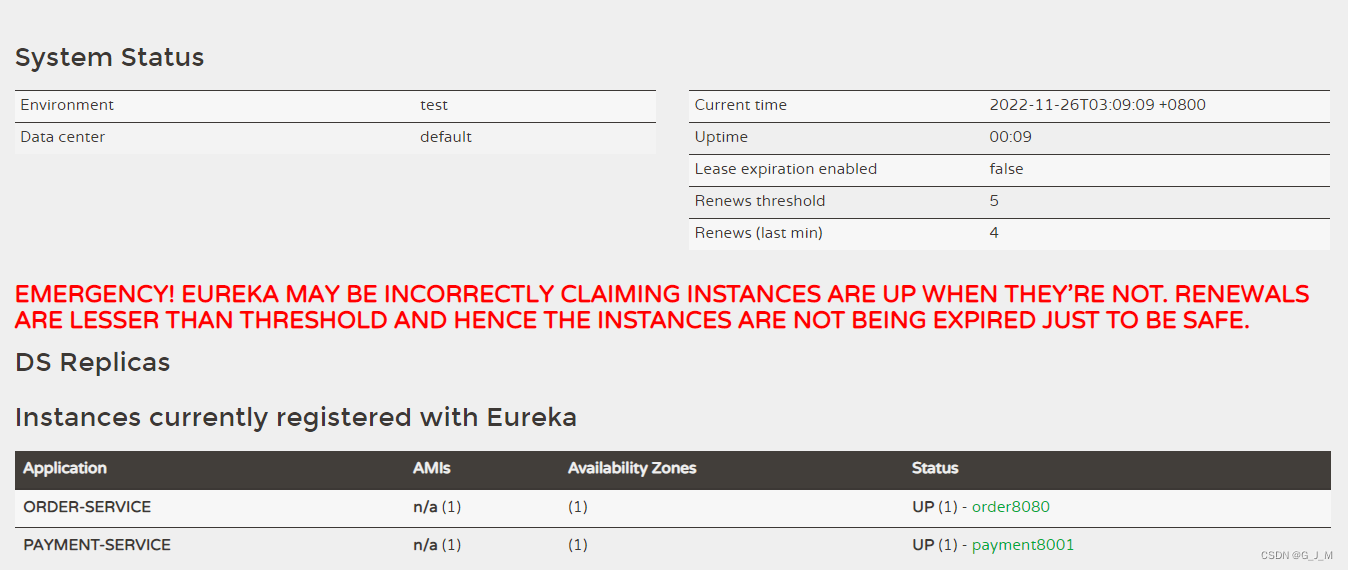The image size is (1348, 570).
Task: Click the AMIs column header
Action: pos(431,468)
